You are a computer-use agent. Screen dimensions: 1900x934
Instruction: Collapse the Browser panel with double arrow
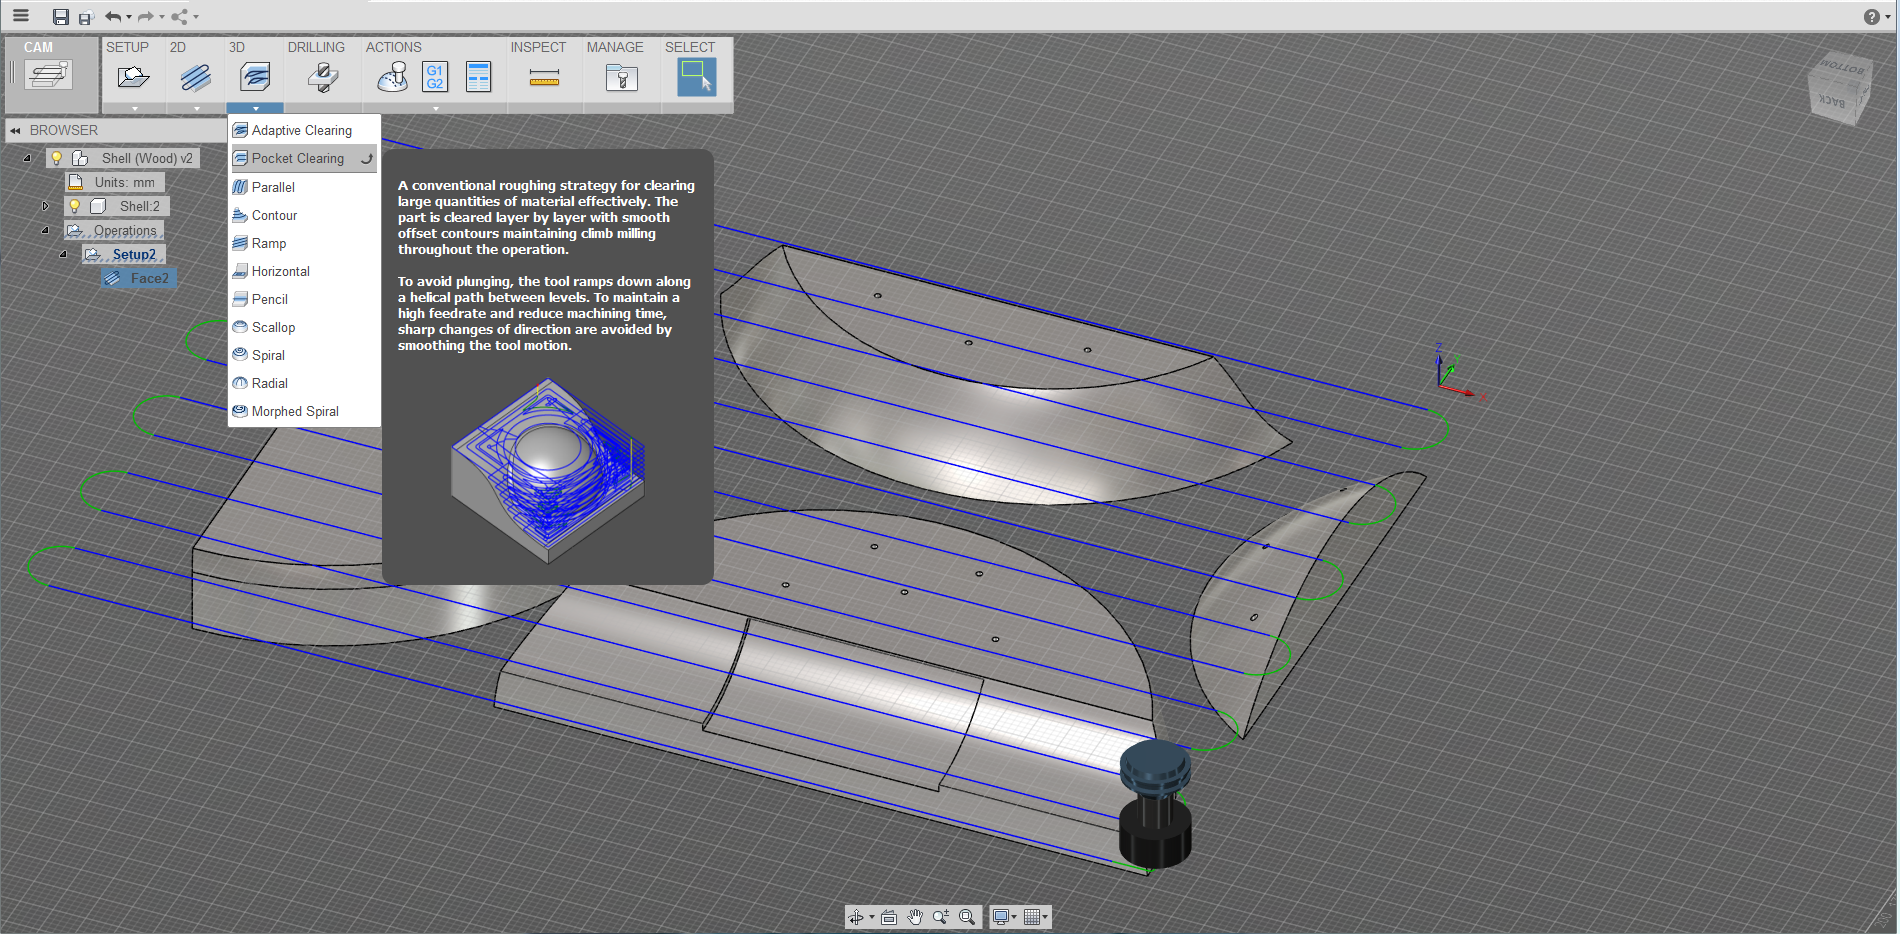click(x=15, y=130)
